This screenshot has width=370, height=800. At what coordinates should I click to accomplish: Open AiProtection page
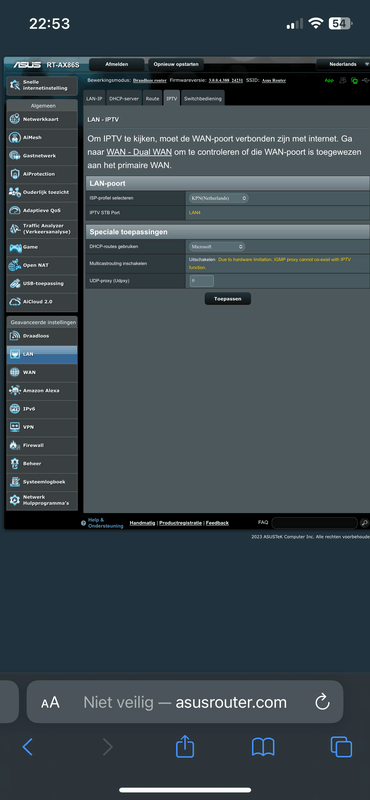42,174
